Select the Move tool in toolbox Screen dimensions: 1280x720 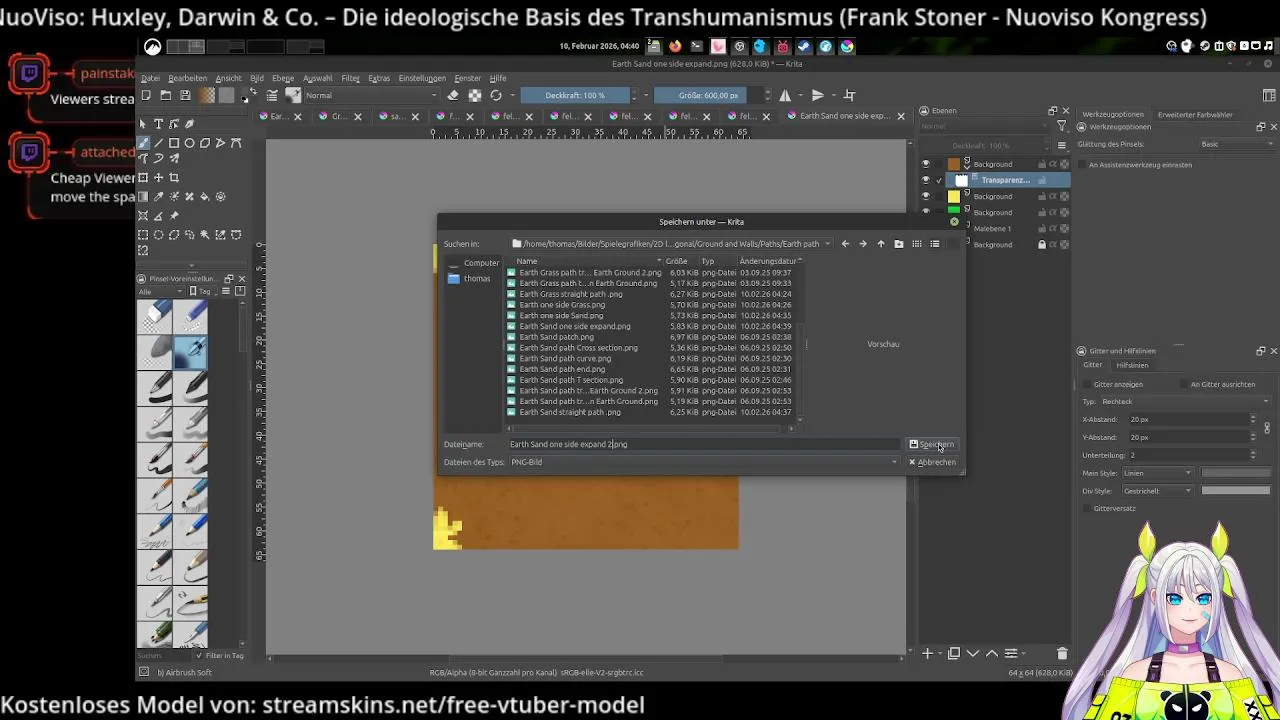tap(159, 177)
